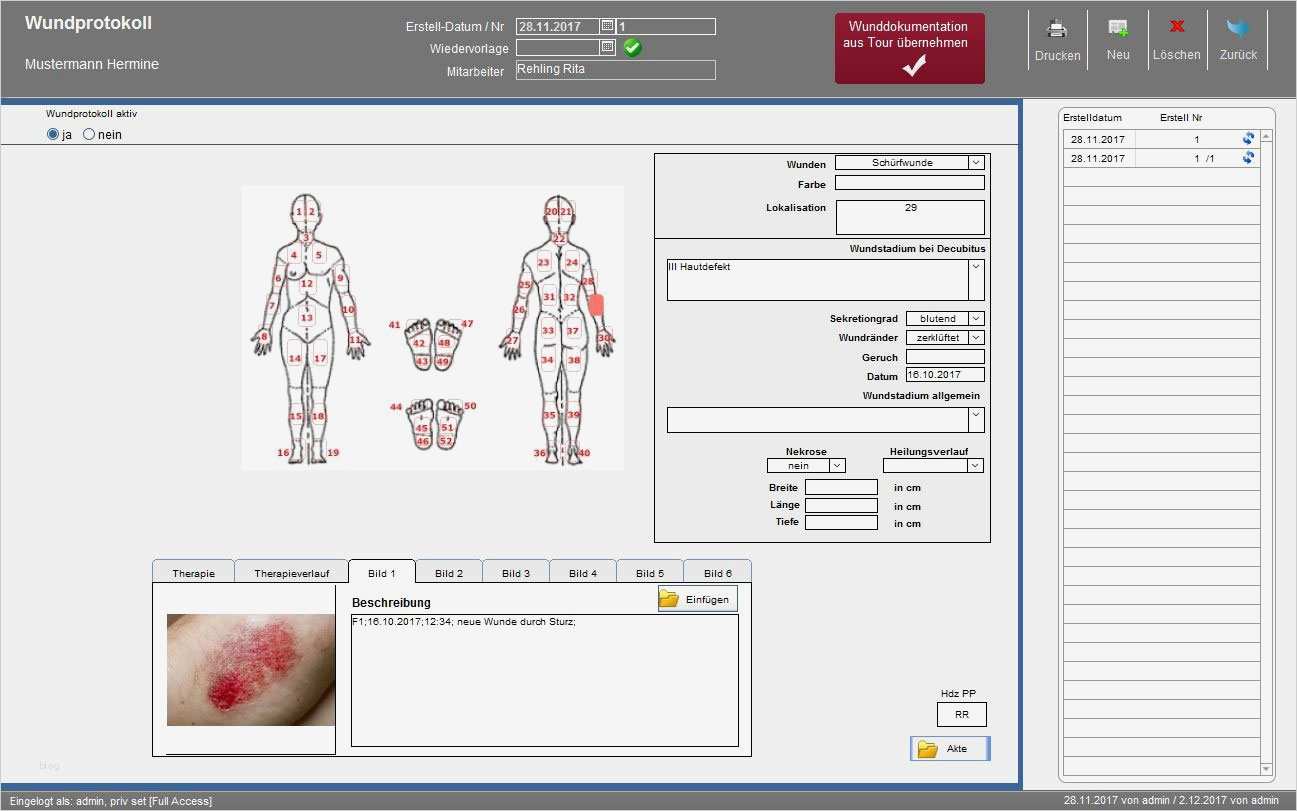Screen dimensions: 1297x811
Task: Click the highlighted red body region 29
Action: [x=597, y=305]
